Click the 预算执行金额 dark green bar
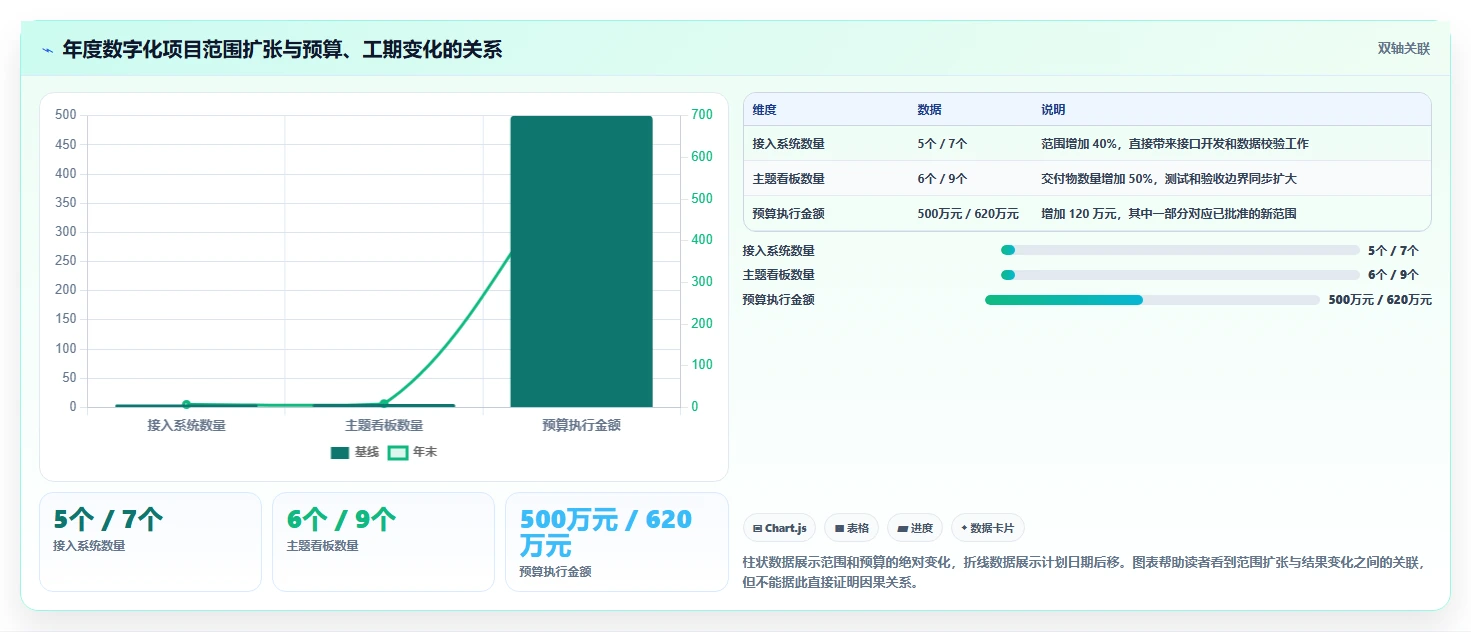 (581, 261)
